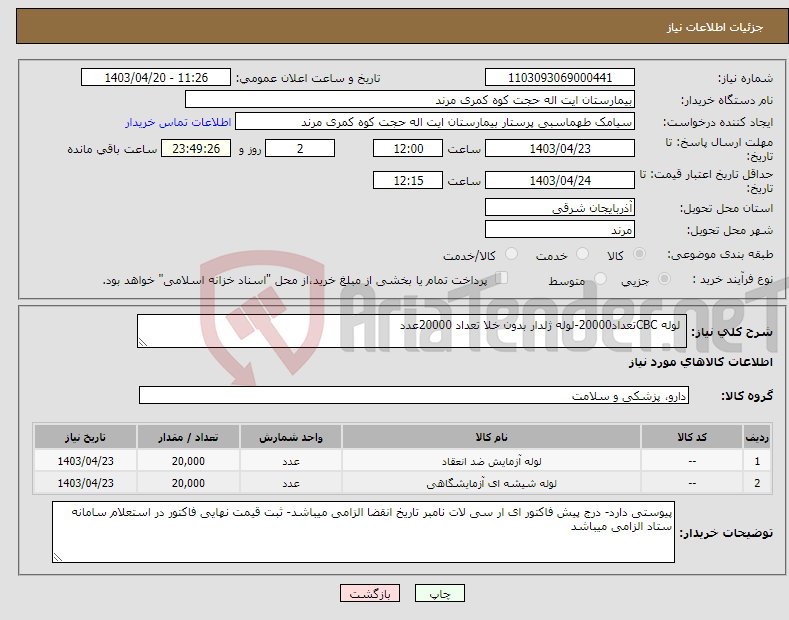The height and width of the screenshot is (620, 789).
Task: Click the بازگشت back button
Action: click(370, 594)
